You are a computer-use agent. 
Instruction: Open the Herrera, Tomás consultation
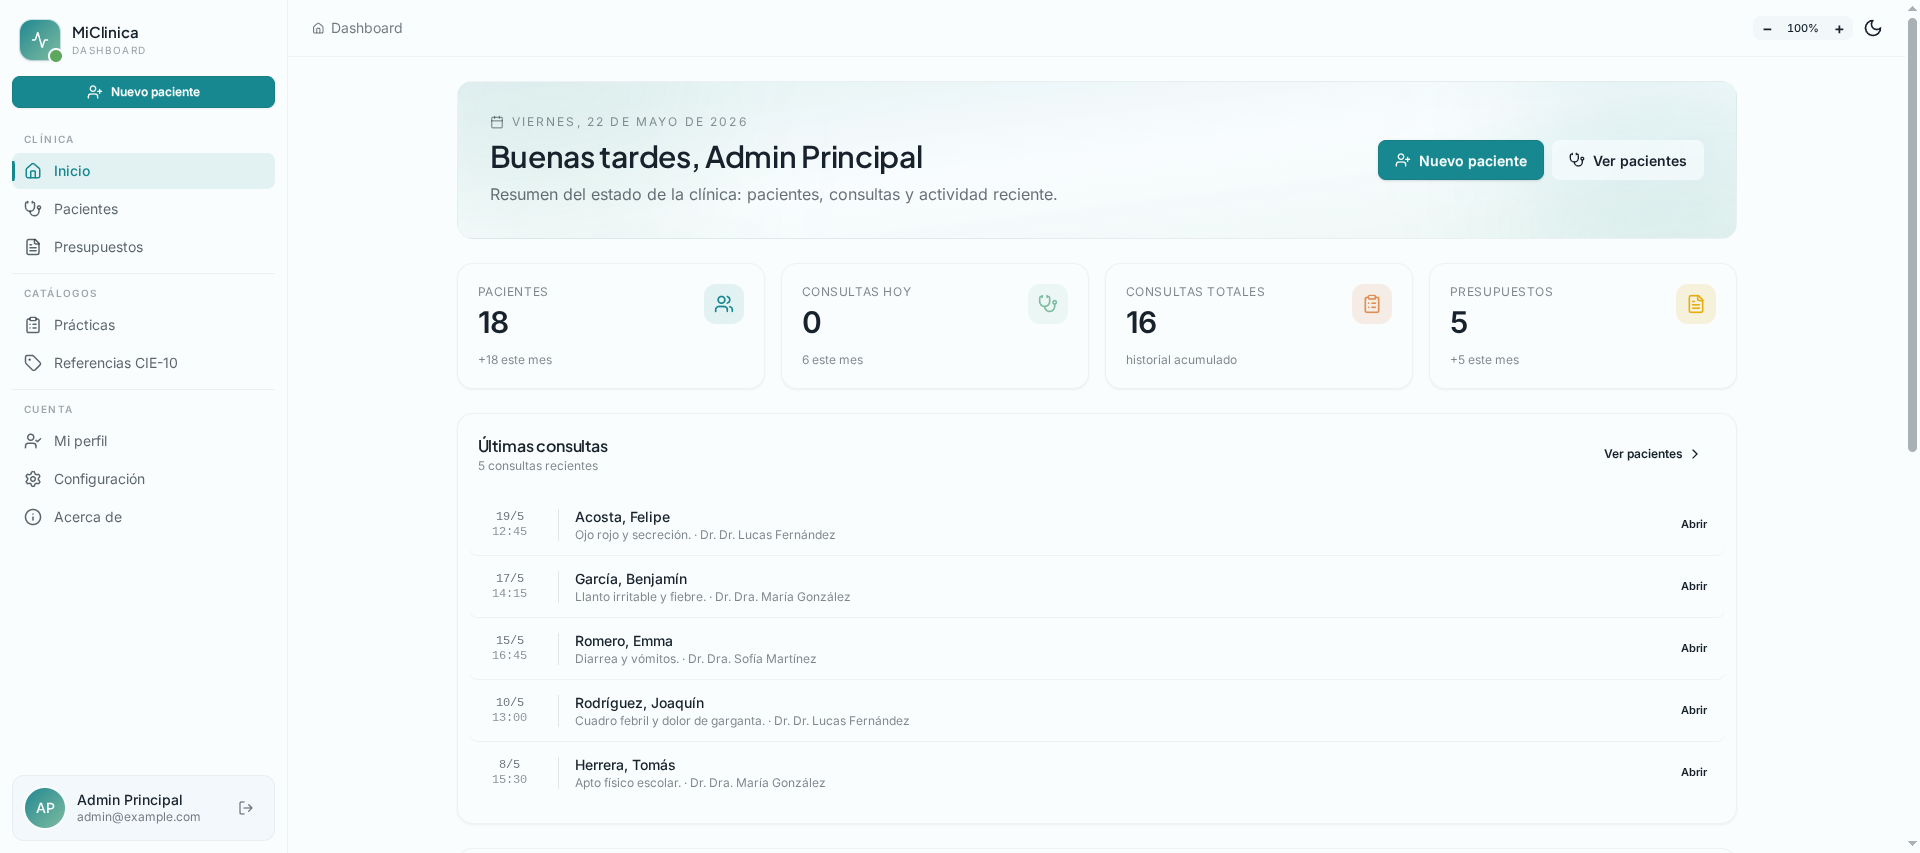[1694, 772]
